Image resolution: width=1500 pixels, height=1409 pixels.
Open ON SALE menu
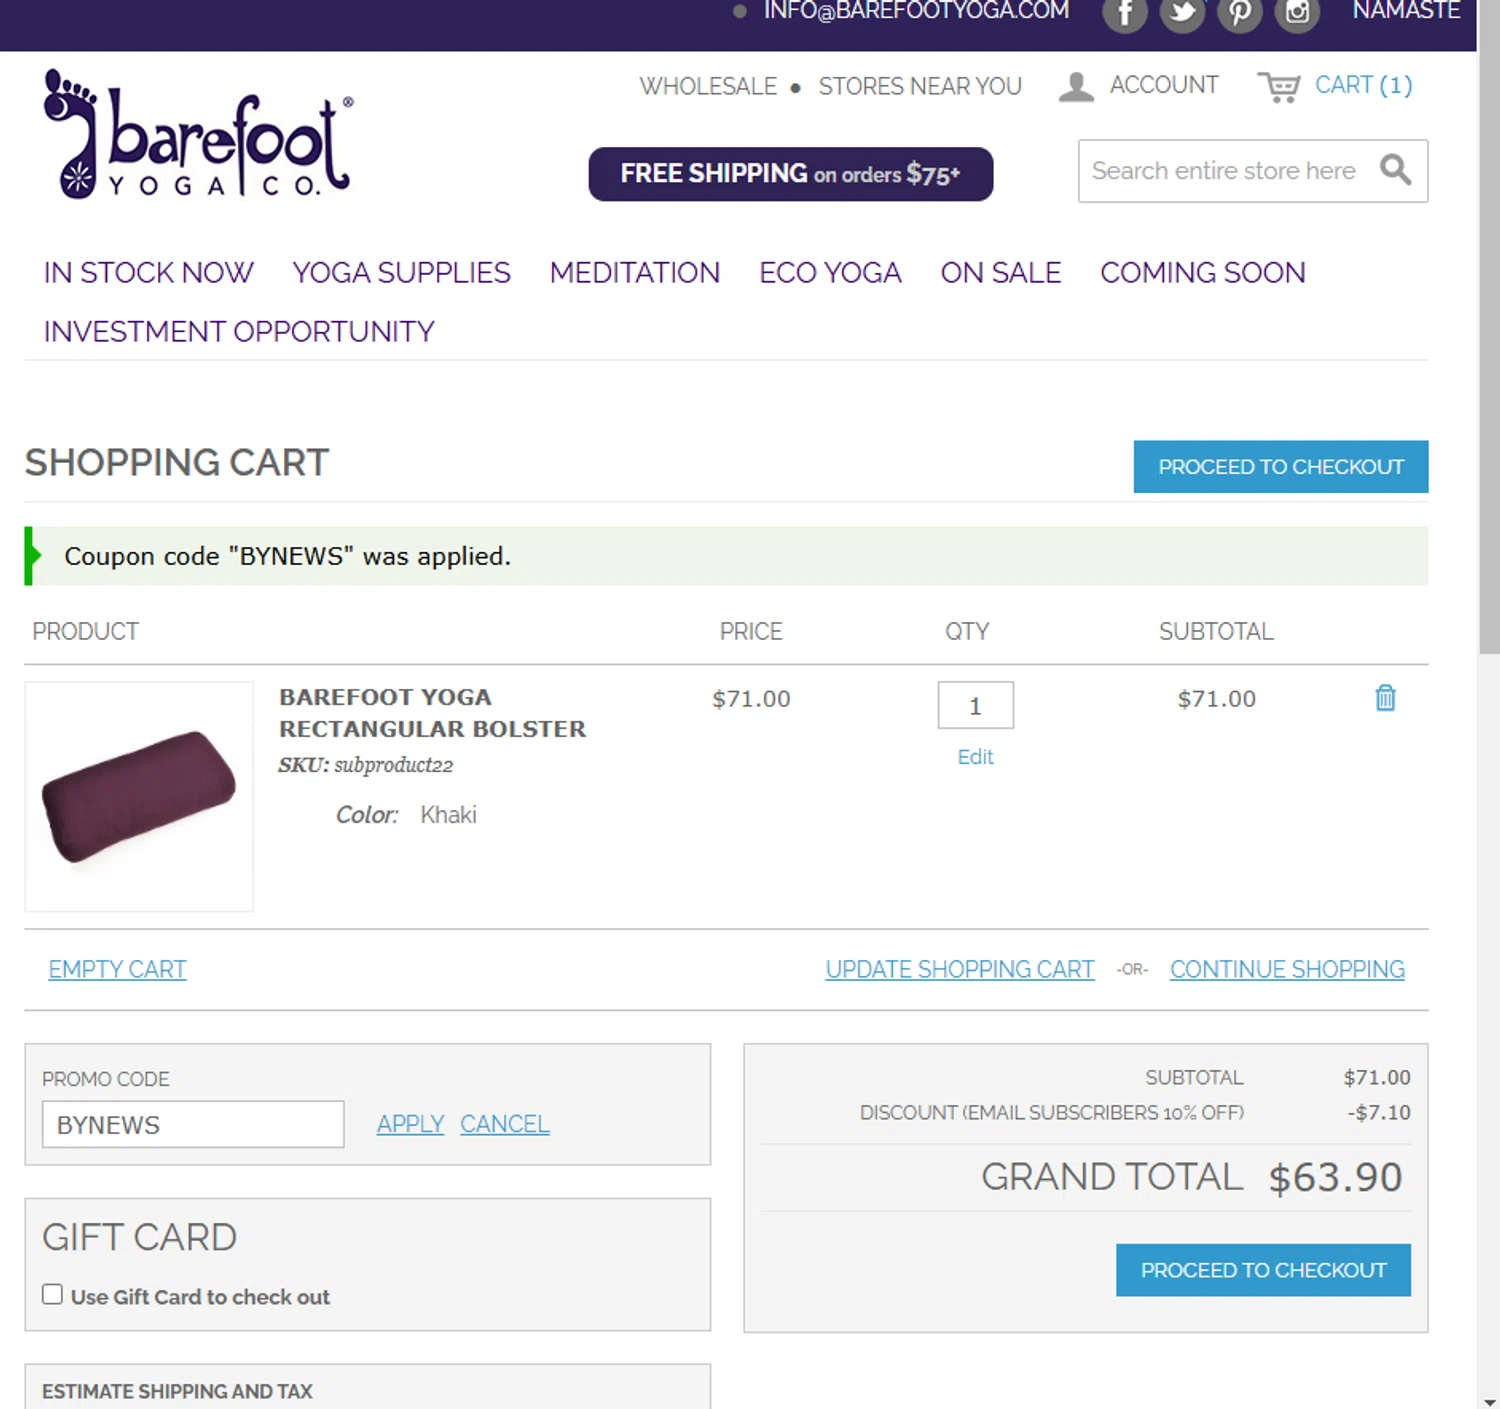coord(1000,273)
